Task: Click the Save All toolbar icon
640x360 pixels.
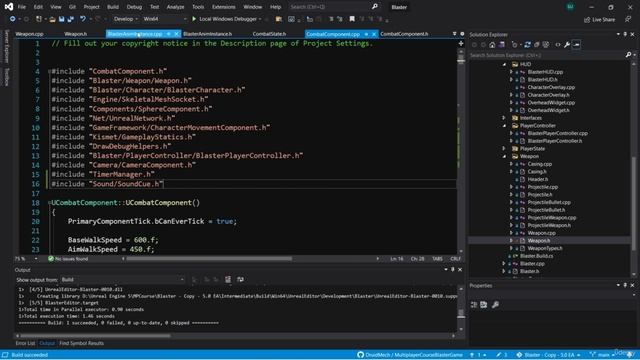Action: (x=71, y=19)
